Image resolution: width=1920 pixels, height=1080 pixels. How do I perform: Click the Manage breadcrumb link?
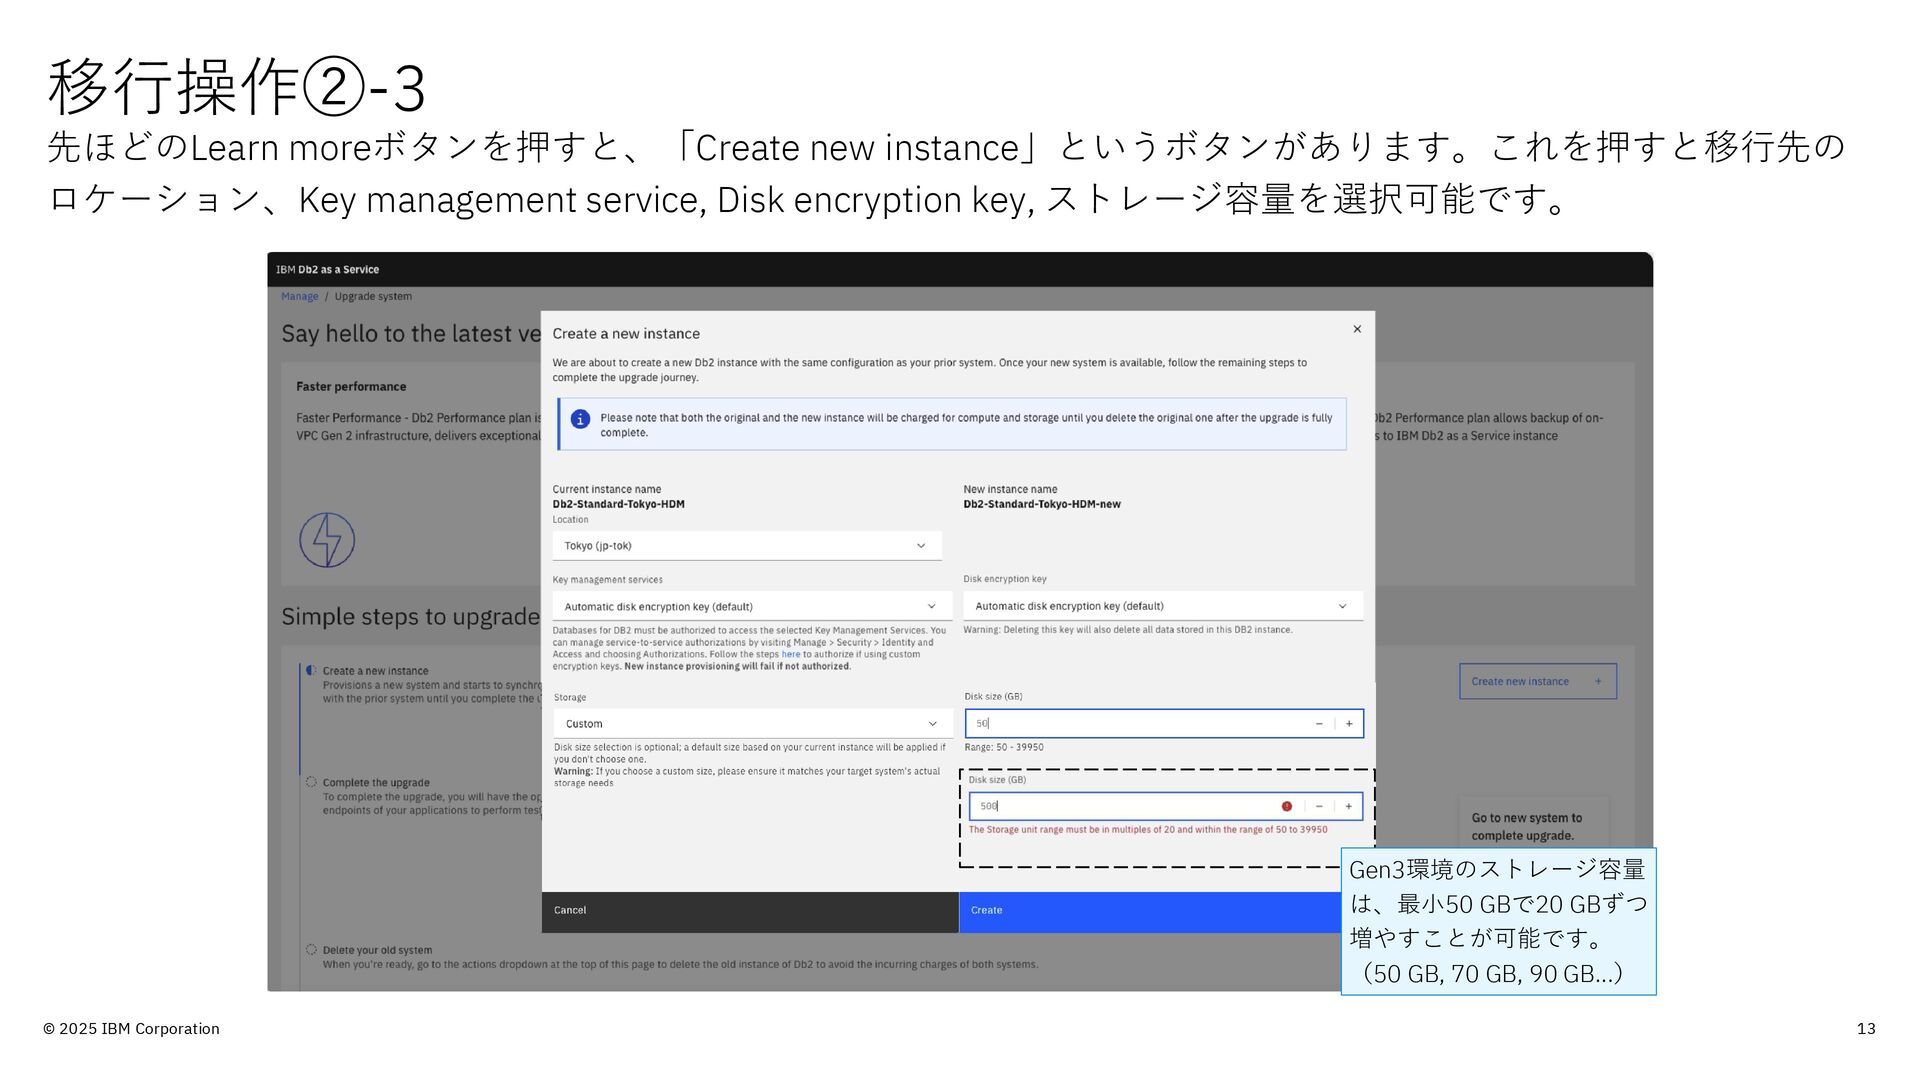[x=299, y=296]
